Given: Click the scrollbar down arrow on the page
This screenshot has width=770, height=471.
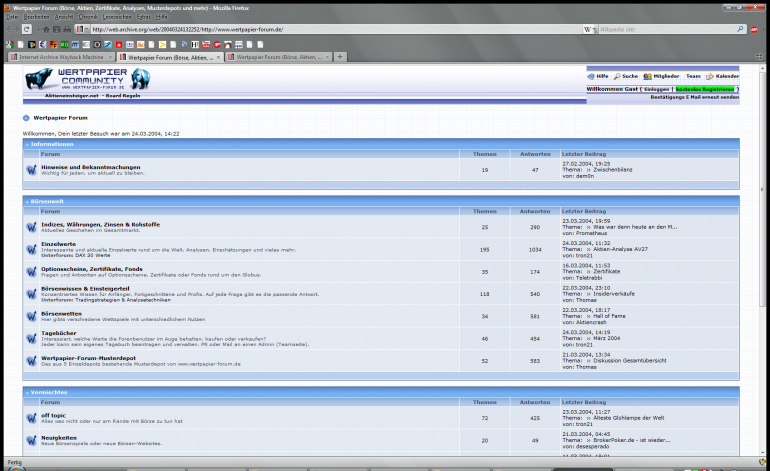Looking at the screenshot, I should [762, 453].
